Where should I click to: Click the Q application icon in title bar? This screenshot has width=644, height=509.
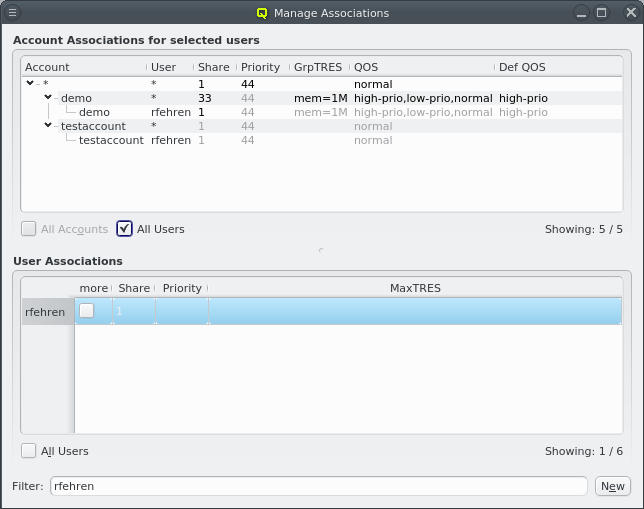(262, 13)
